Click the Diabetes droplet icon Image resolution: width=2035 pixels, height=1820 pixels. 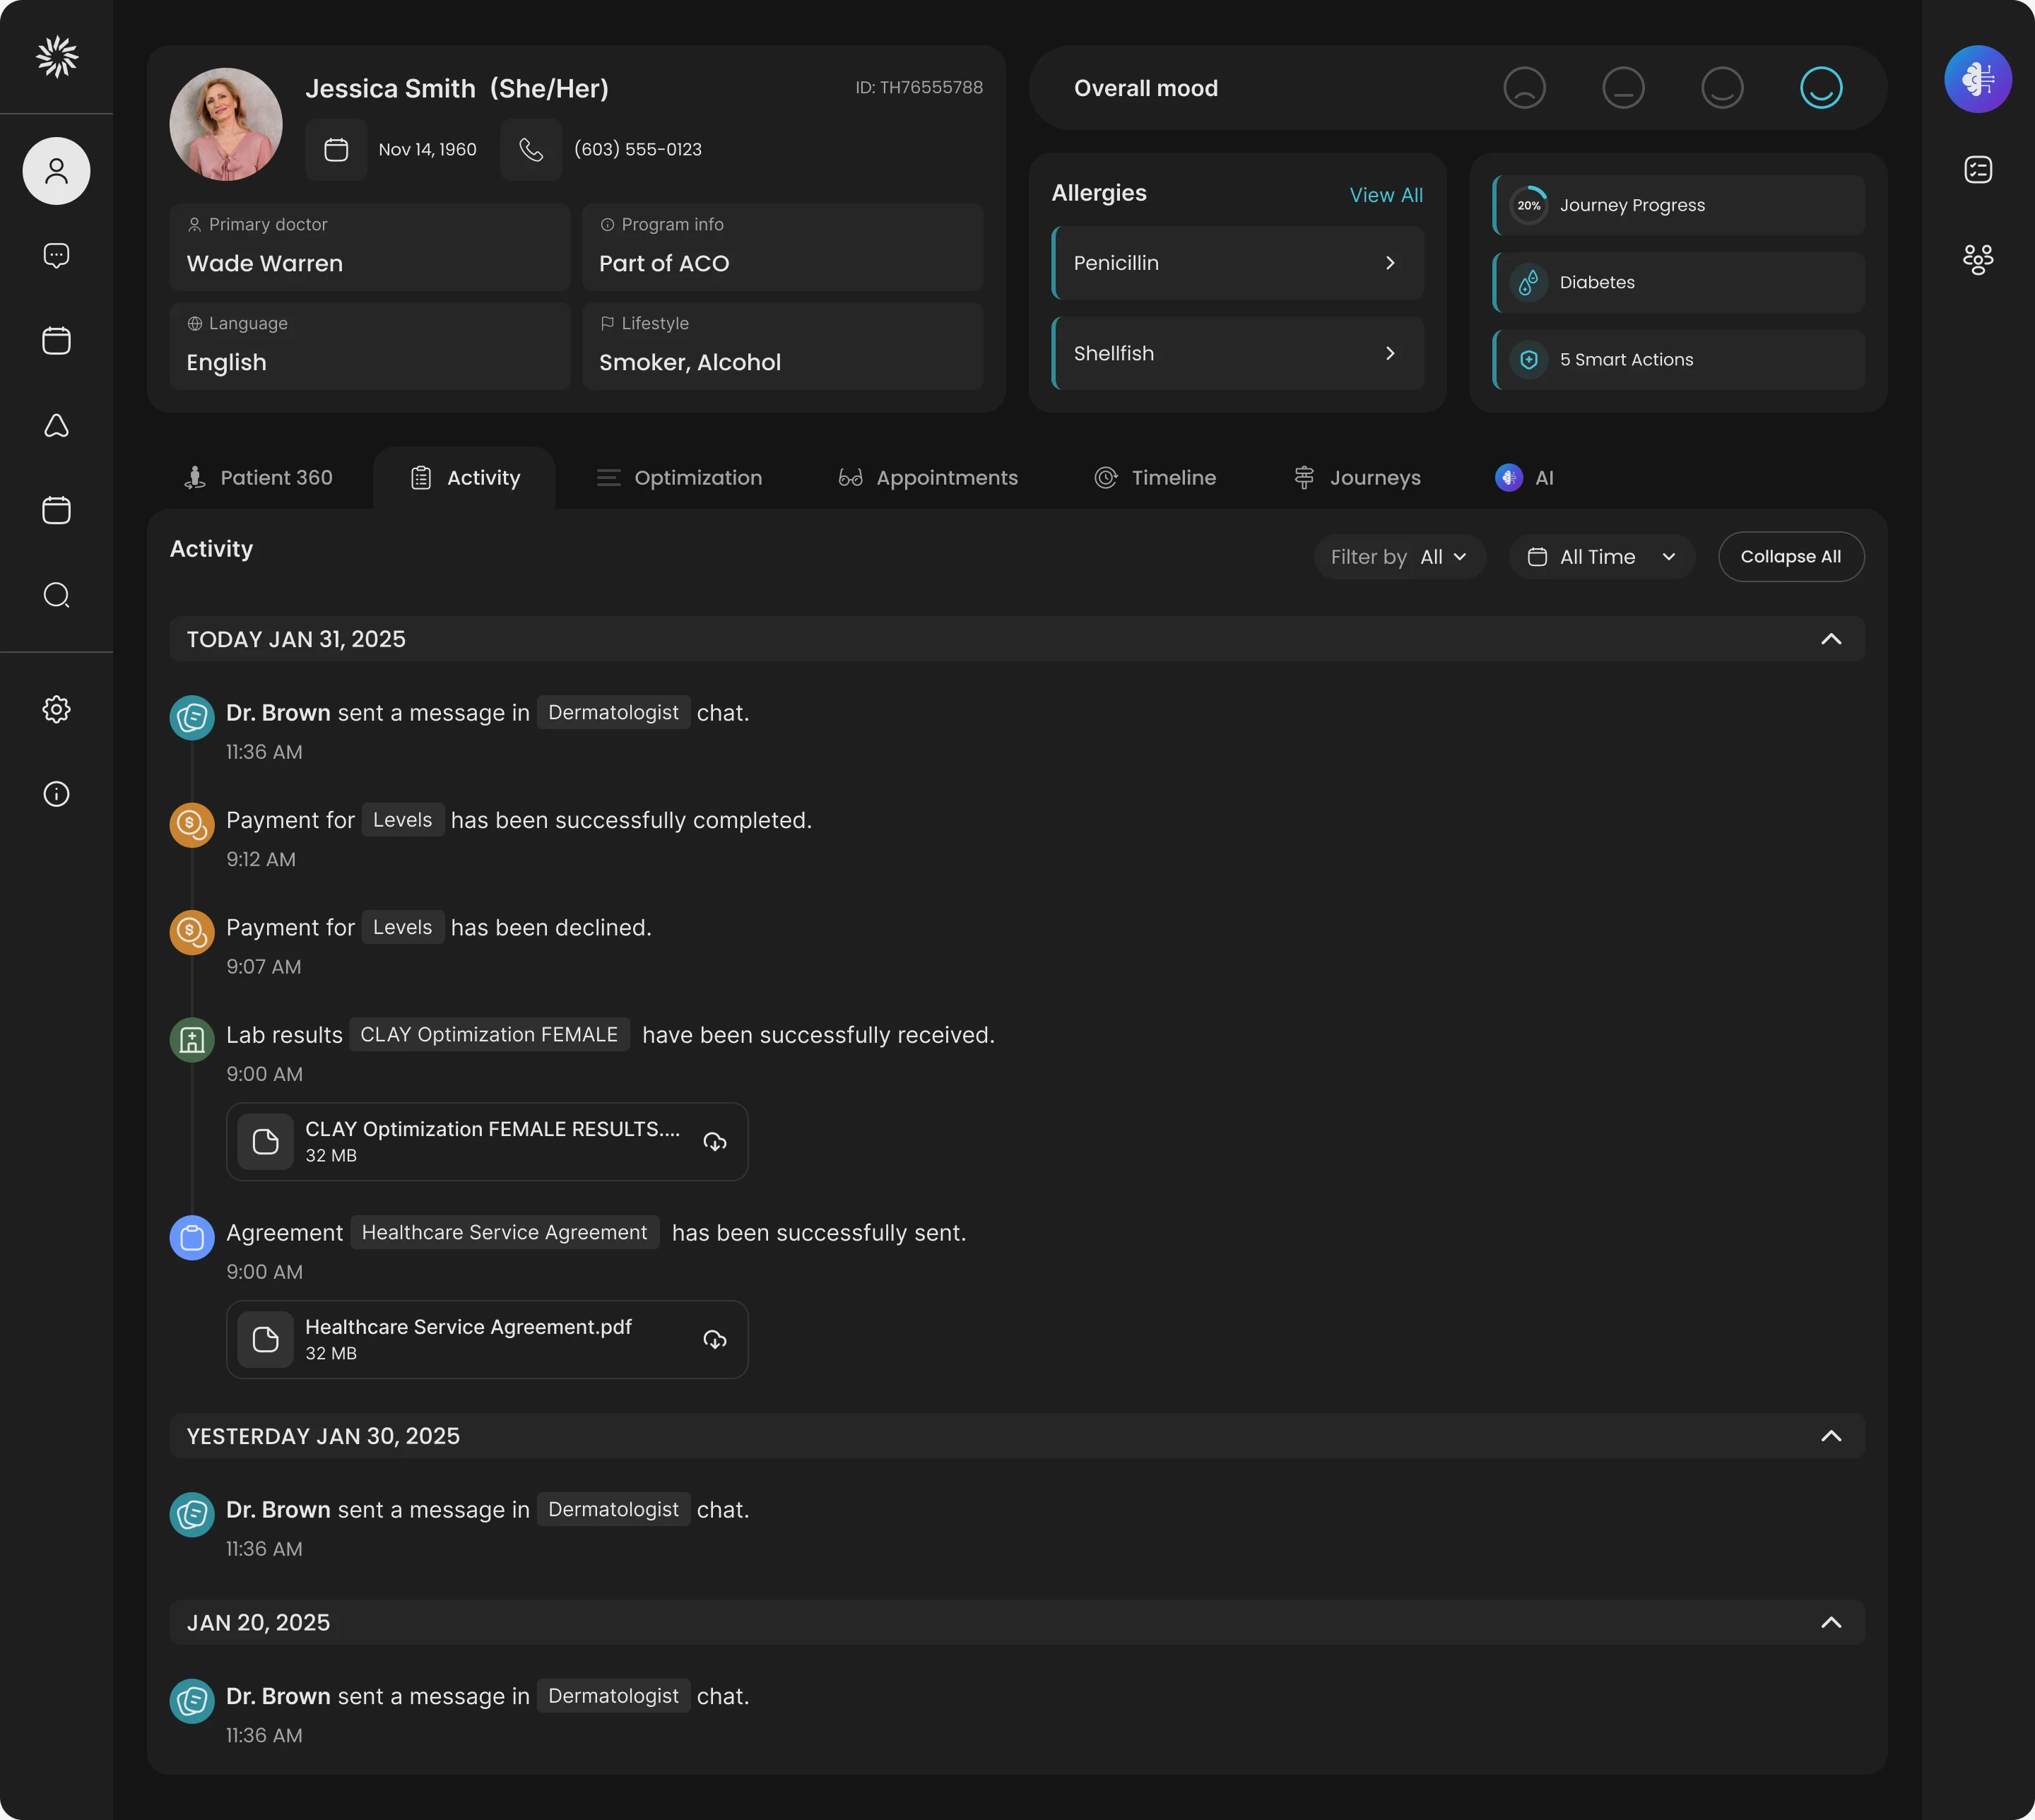click(x=1528, y=283)
